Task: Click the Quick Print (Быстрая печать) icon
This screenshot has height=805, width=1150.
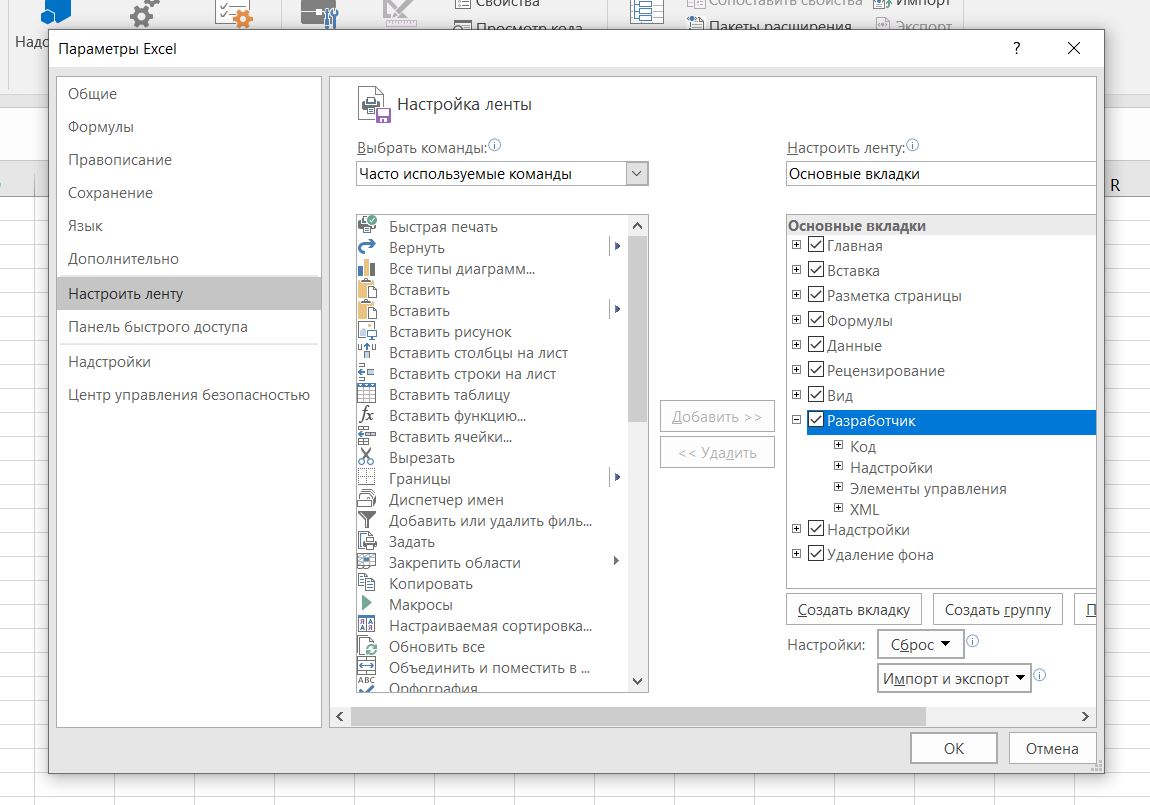Action: [367, 225]
